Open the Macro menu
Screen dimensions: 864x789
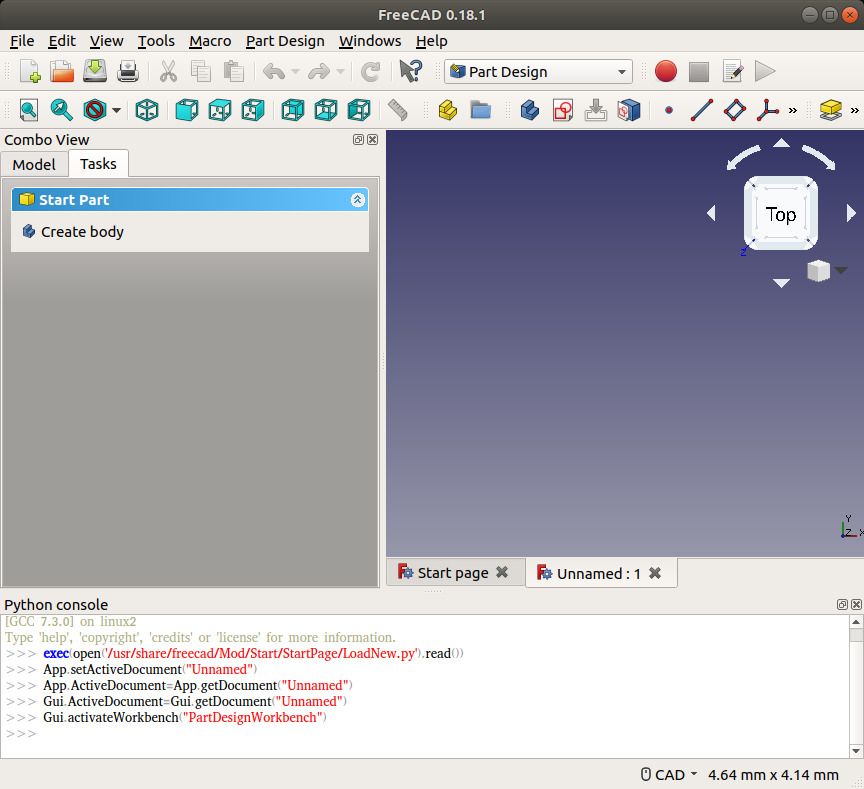pos(210,41)
